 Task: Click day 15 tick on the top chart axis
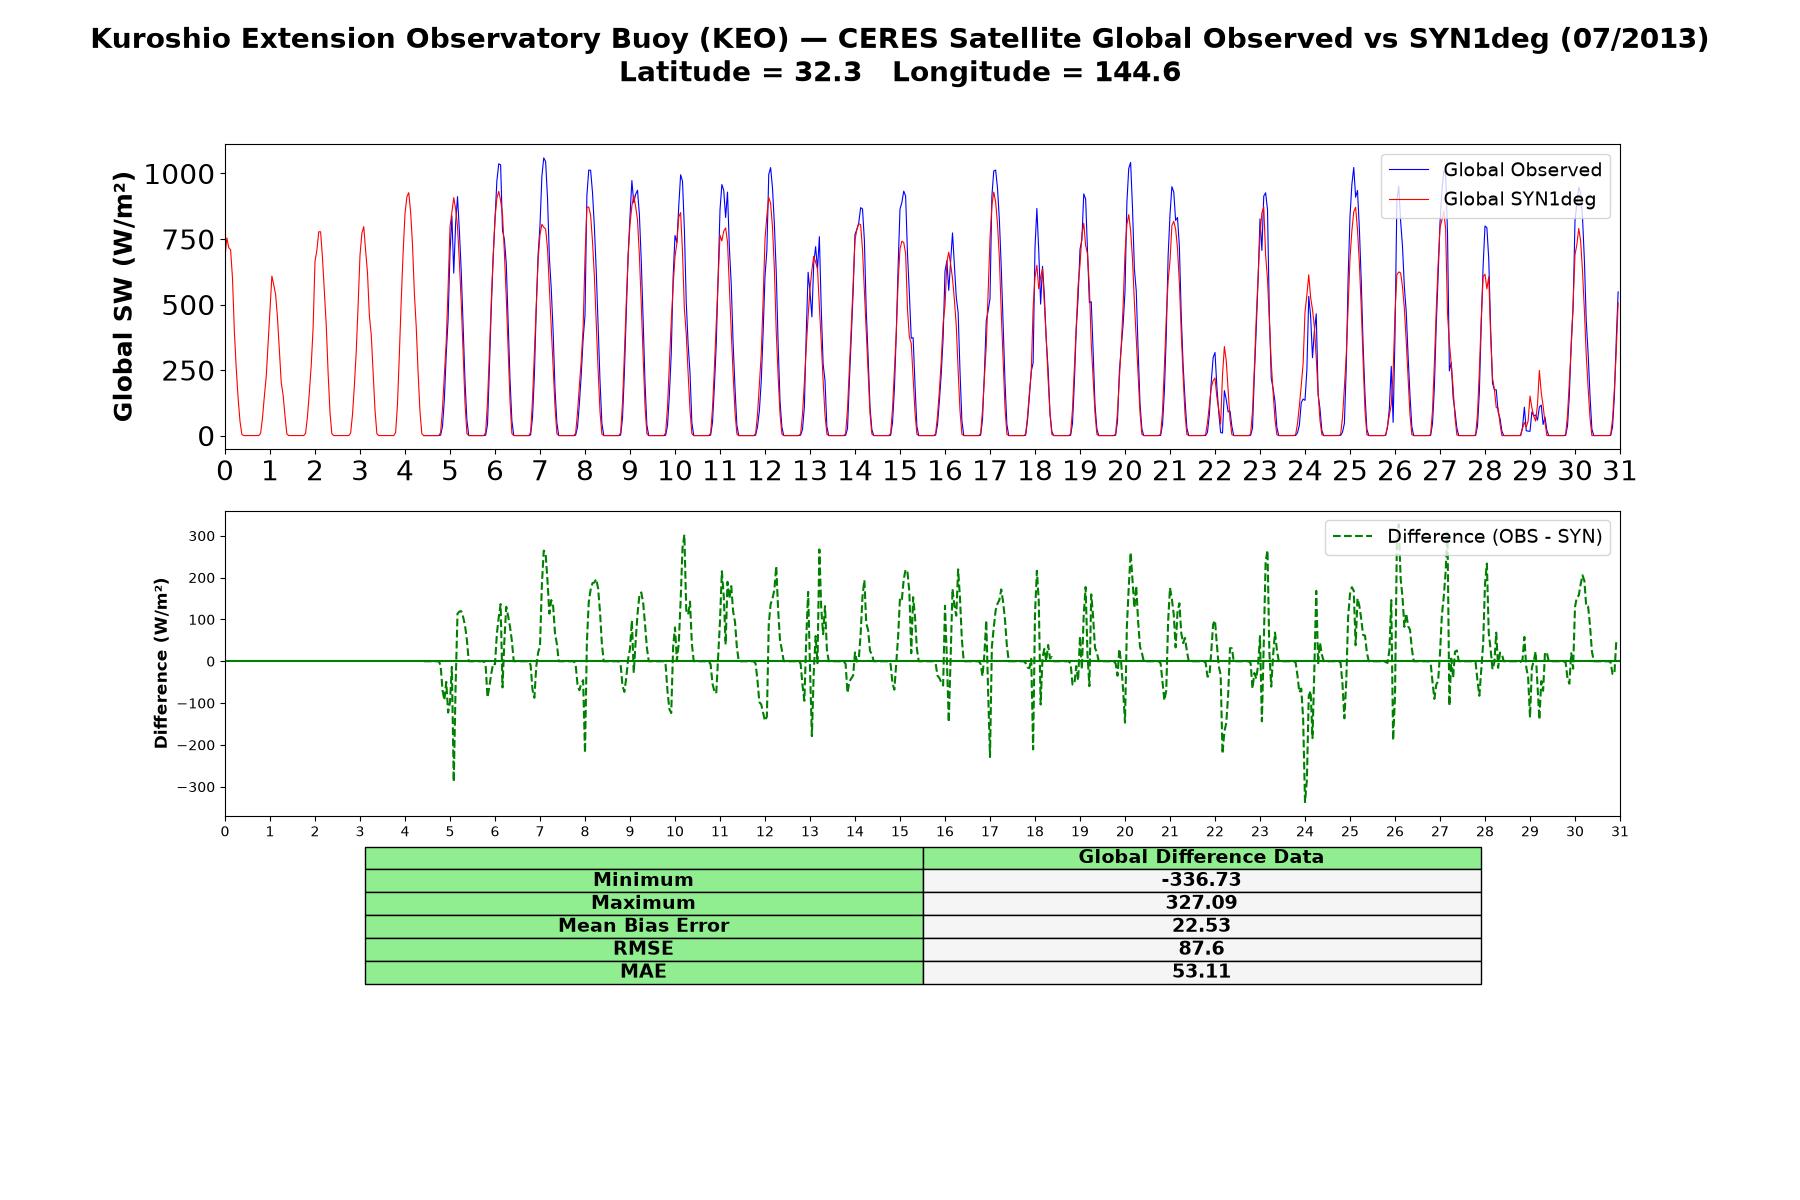pyautogui.click(x=900, y=470)
